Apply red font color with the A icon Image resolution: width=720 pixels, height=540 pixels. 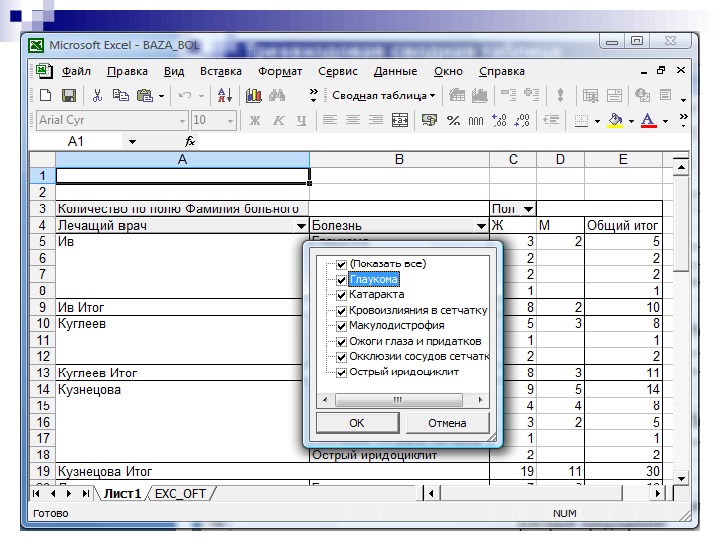point(648,120)
